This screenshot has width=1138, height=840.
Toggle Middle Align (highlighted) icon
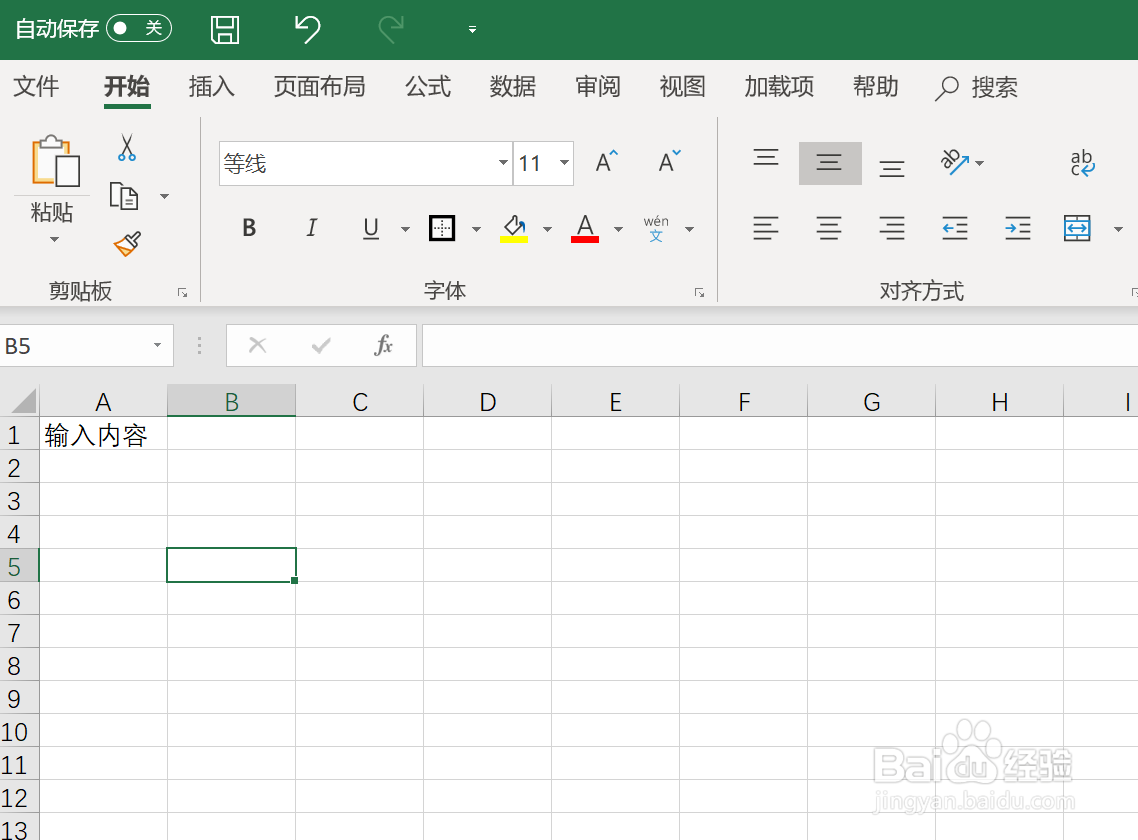tap(830, 163)
